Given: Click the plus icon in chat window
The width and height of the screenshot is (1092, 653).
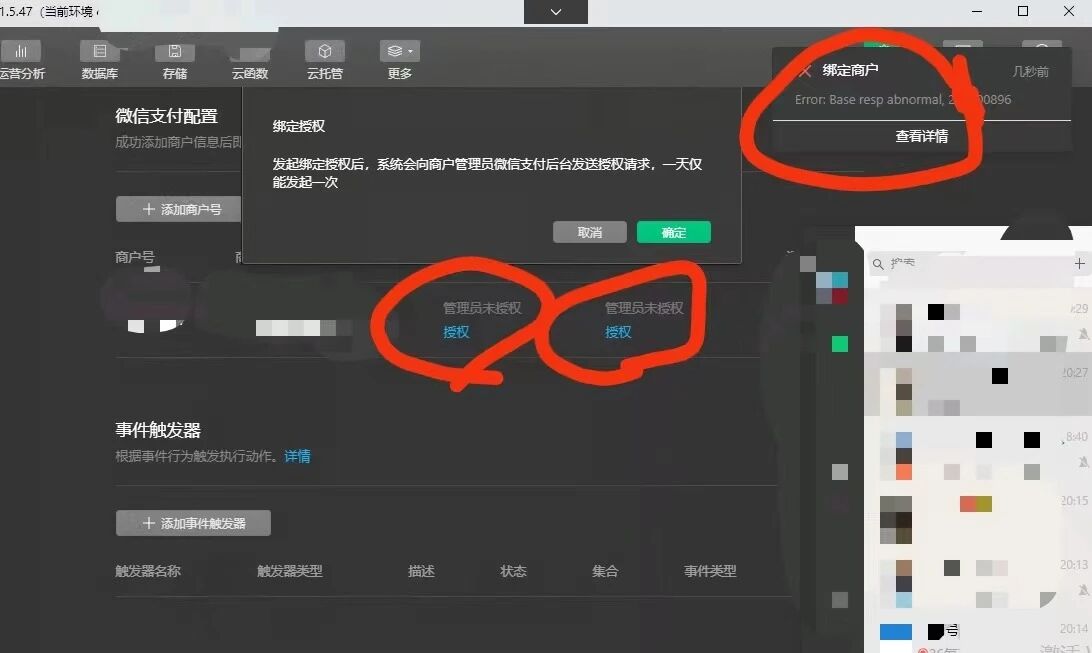Looking at the screenshot, I should [x=1079, y=264].
